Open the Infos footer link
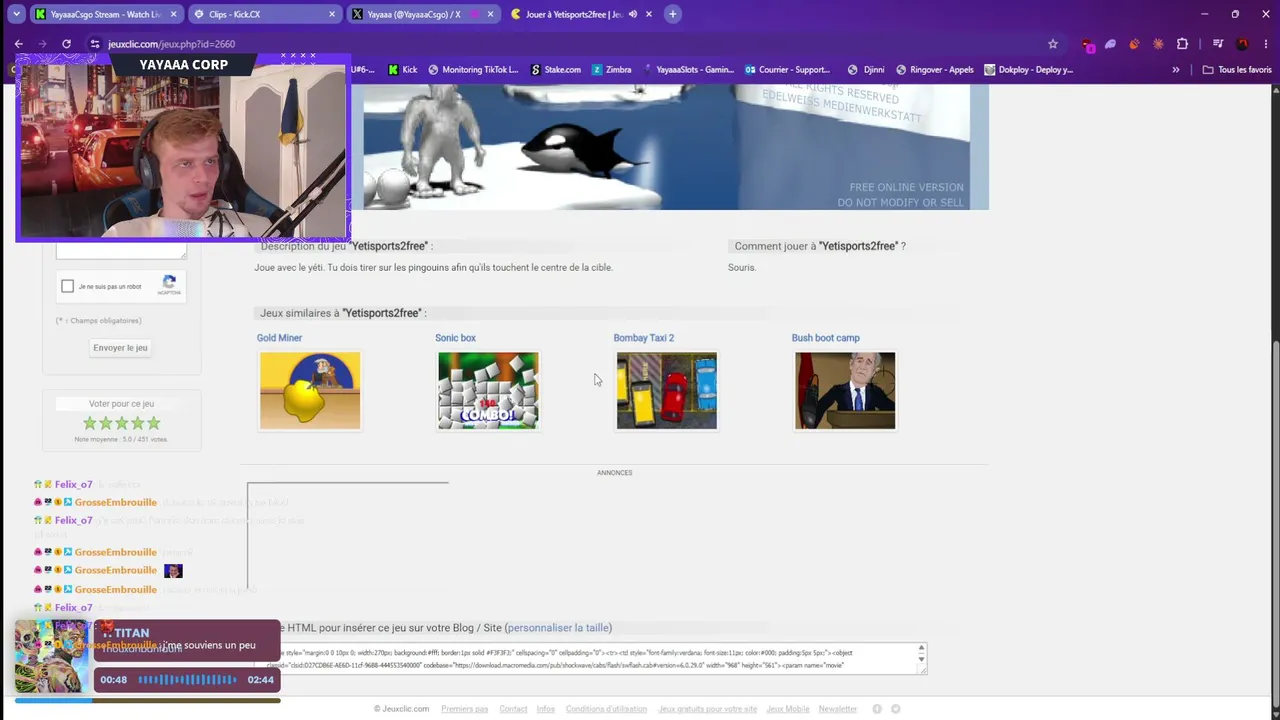 545,709
